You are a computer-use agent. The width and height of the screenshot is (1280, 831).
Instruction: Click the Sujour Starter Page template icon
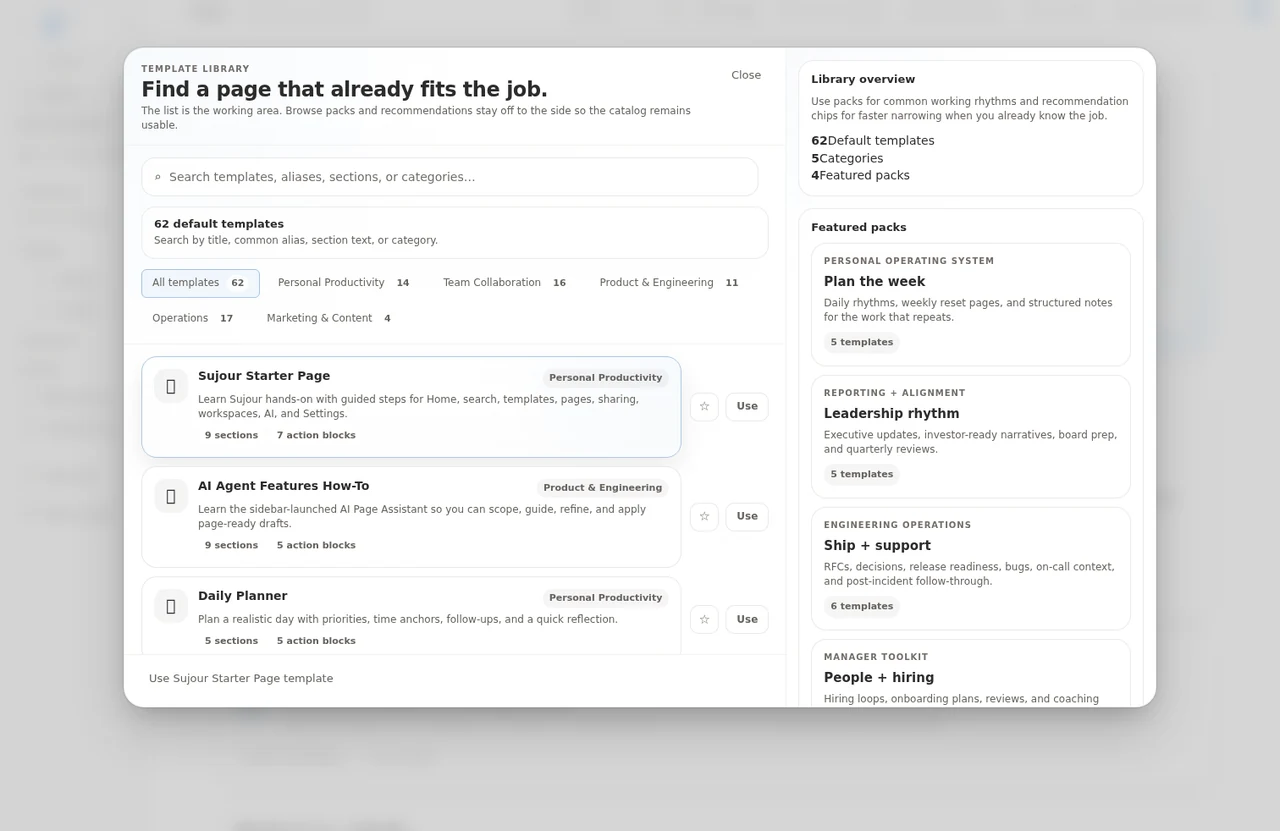[x=171, y=386]
